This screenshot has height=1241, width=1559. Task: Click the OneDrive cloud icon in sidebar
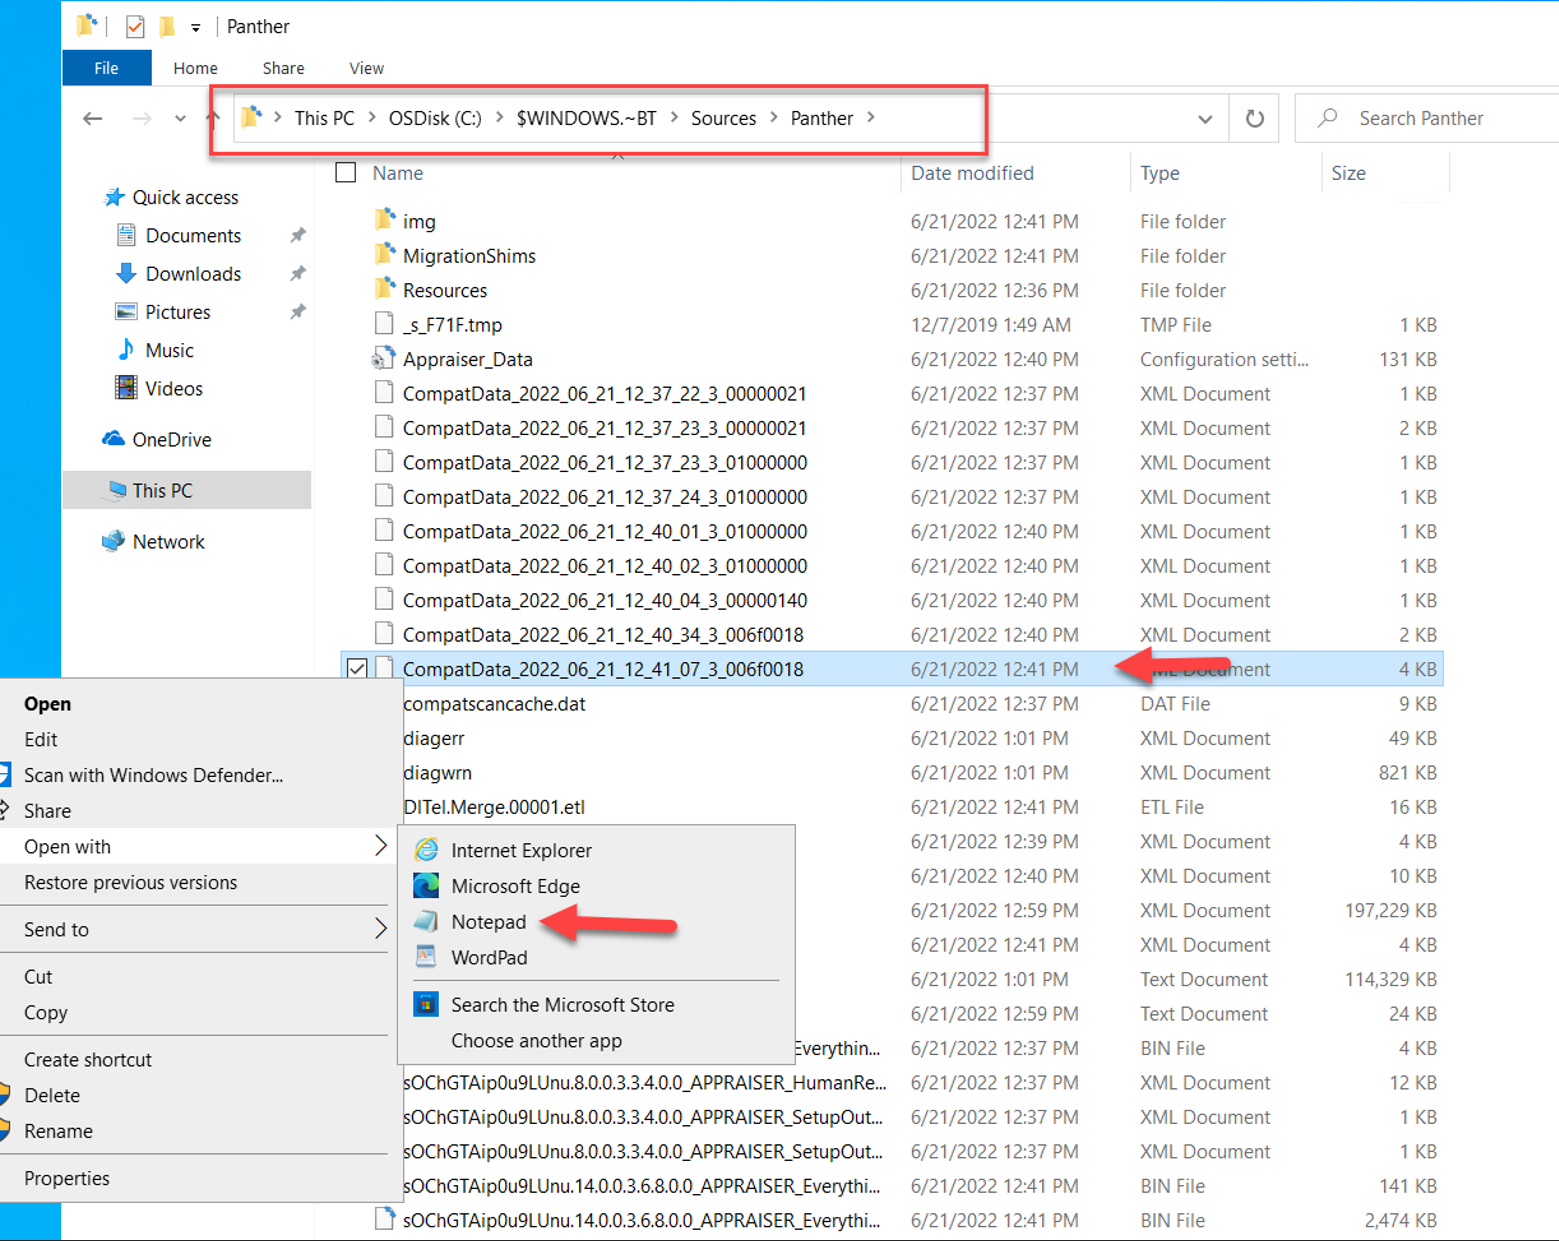point(114,439)
